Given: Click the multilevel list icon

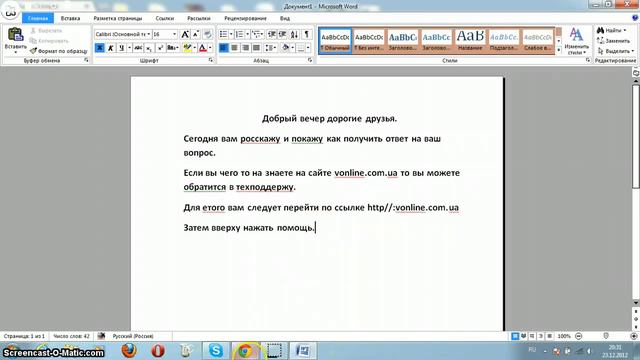Looking at the screenshot, I should 256,34.
